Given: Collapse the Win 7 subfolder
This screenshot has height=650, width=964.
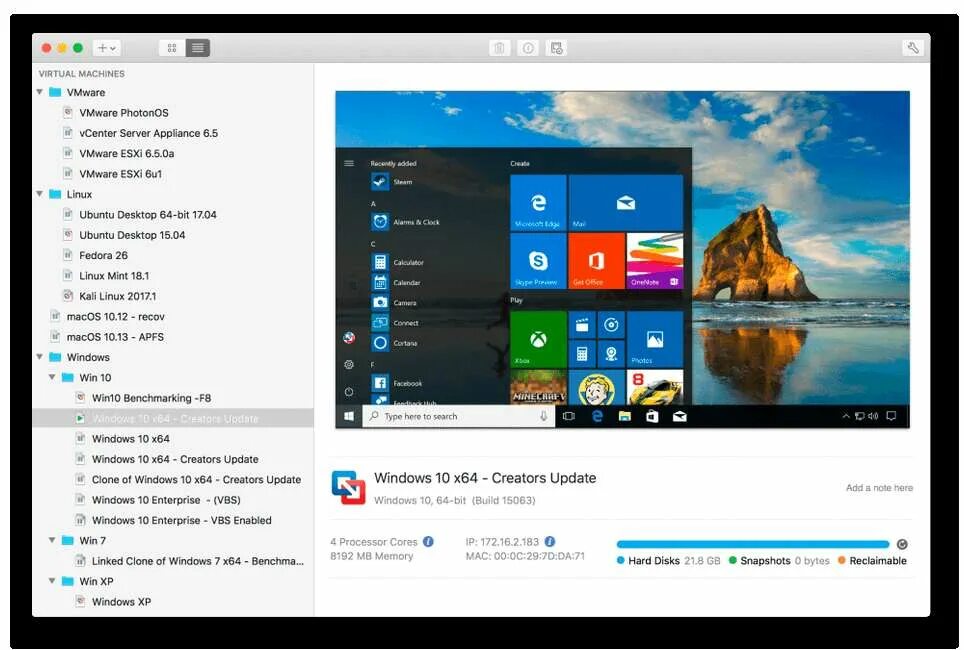Looking at the screenshot, I should (x=52, y=541).
